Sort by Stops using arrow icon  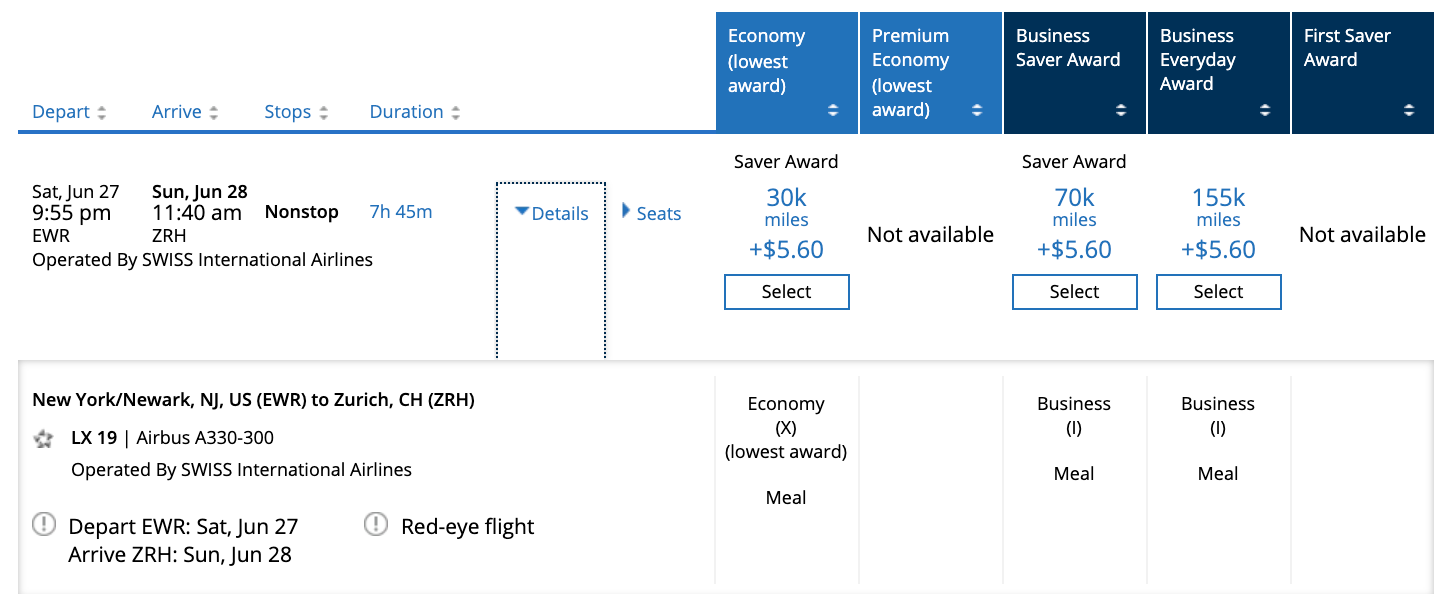coord(323,113)
